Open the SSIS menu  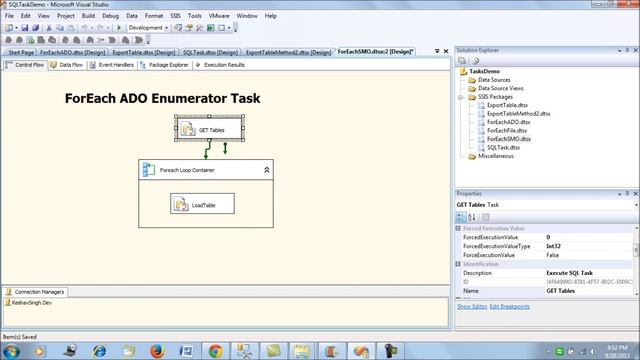[176, 16]
